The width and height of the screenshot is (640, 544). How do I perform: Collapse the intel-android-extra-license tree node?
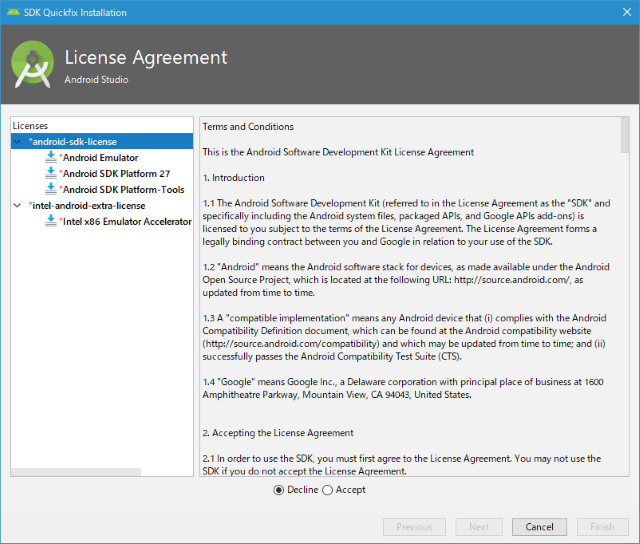point(18,205)
